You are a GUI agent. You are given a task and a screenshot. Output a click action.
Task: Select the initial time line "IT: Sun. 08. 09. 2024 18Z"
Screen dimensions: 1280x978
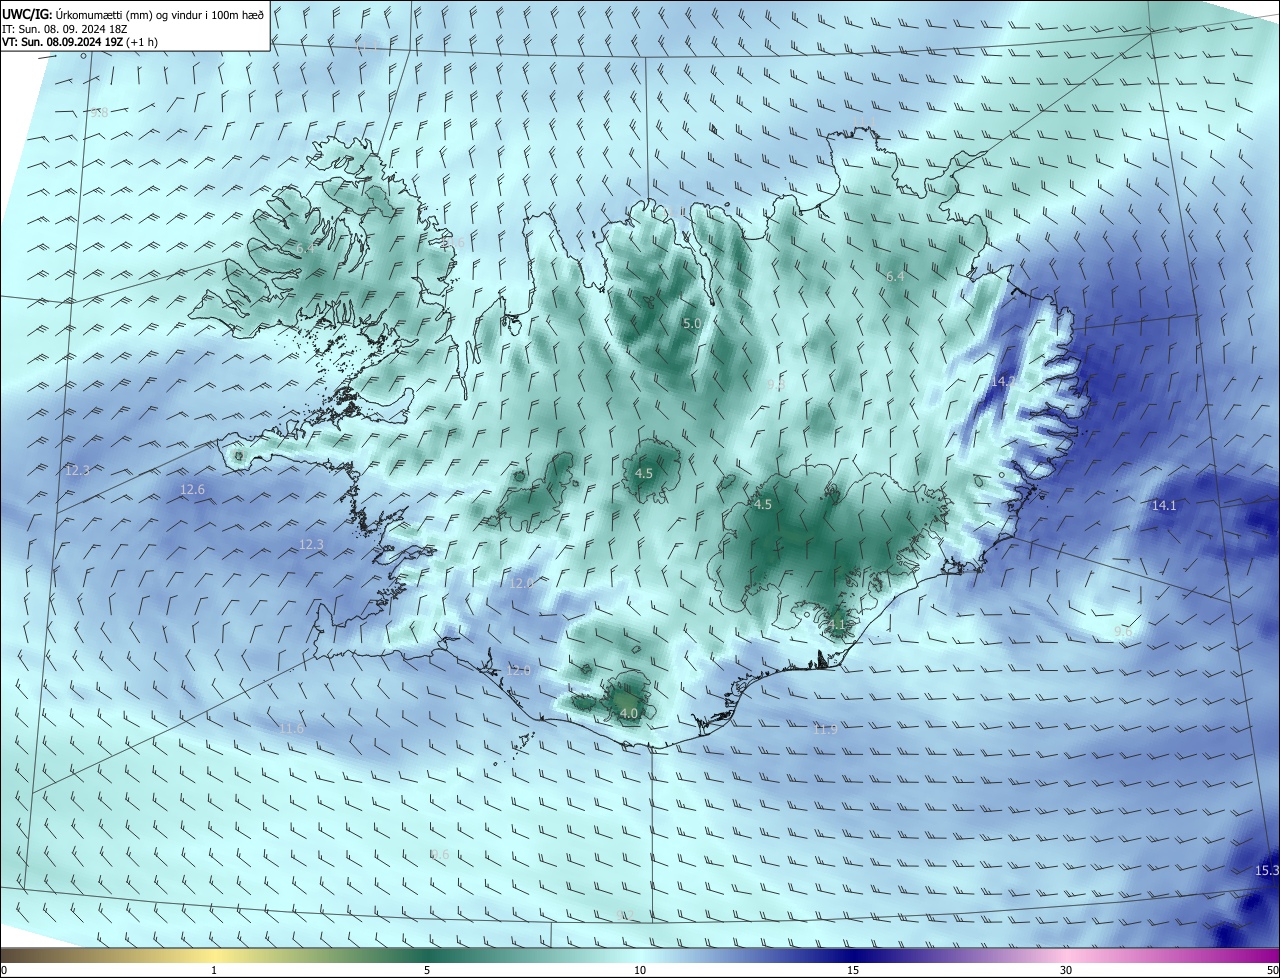pyautogui.click(x=64, y=29)
